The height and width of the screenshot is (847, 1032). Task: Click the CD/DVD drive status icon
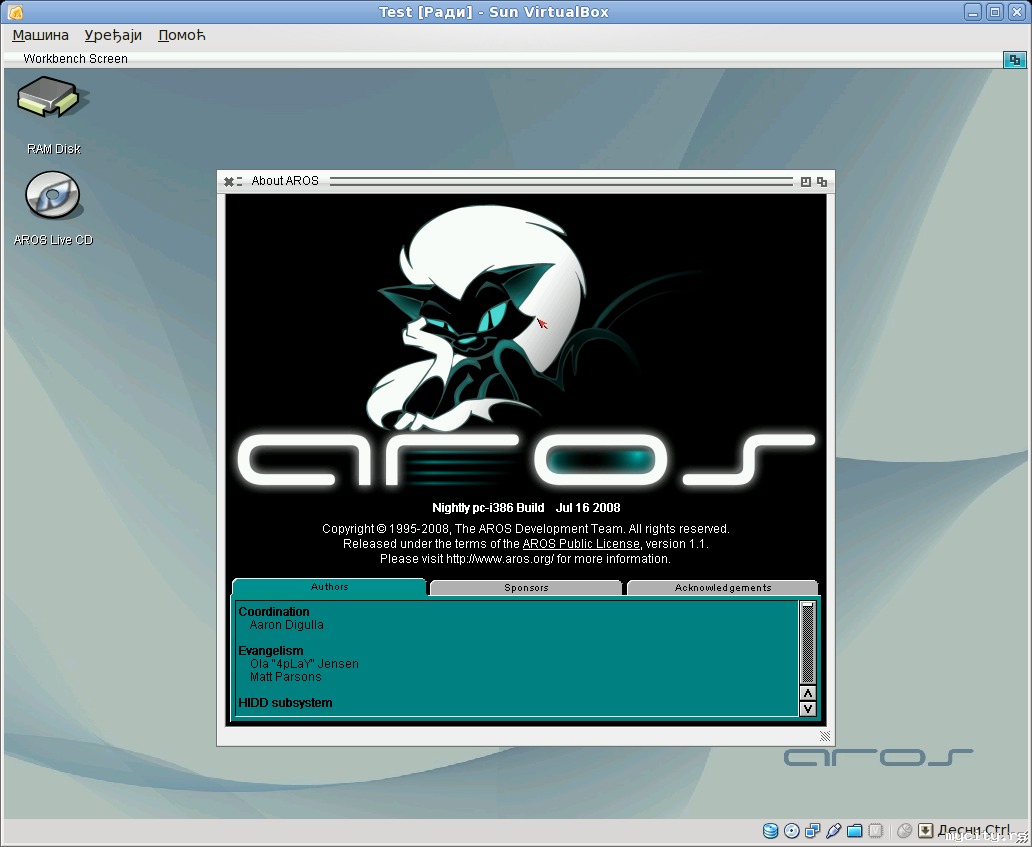pos(792,831)
